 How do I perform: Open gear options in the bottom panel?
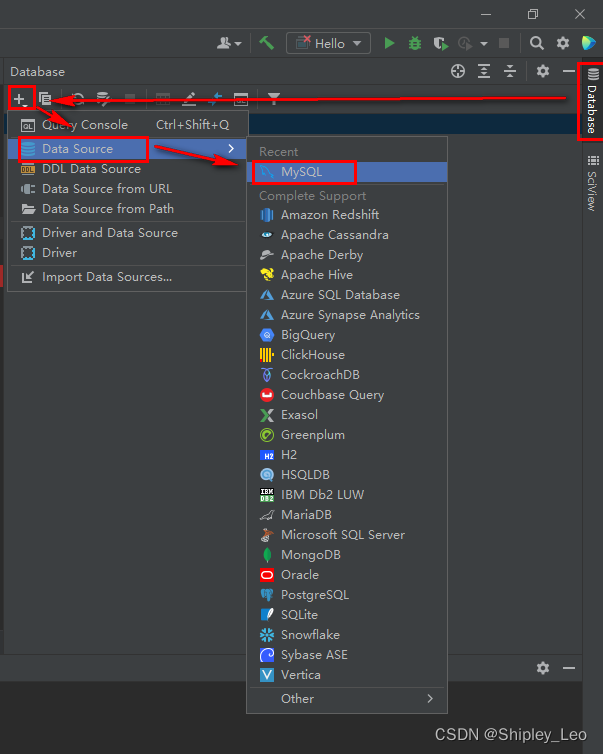pyautogui.click(x=543, y=668)
